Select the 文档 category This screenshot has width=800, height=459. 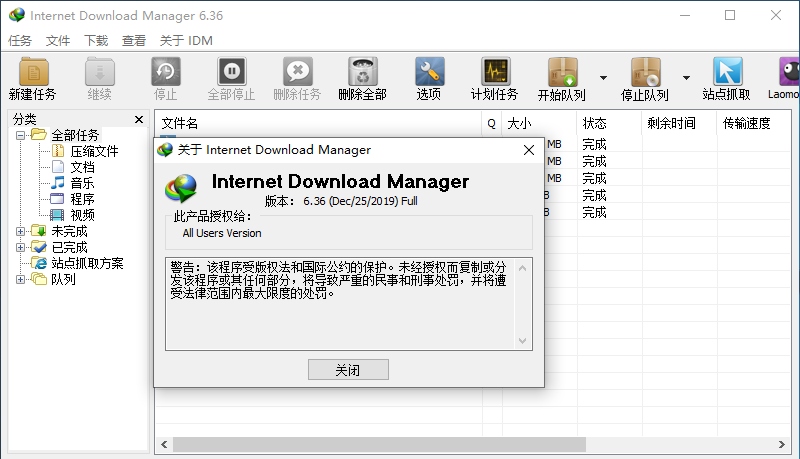(x=82, y=167)
